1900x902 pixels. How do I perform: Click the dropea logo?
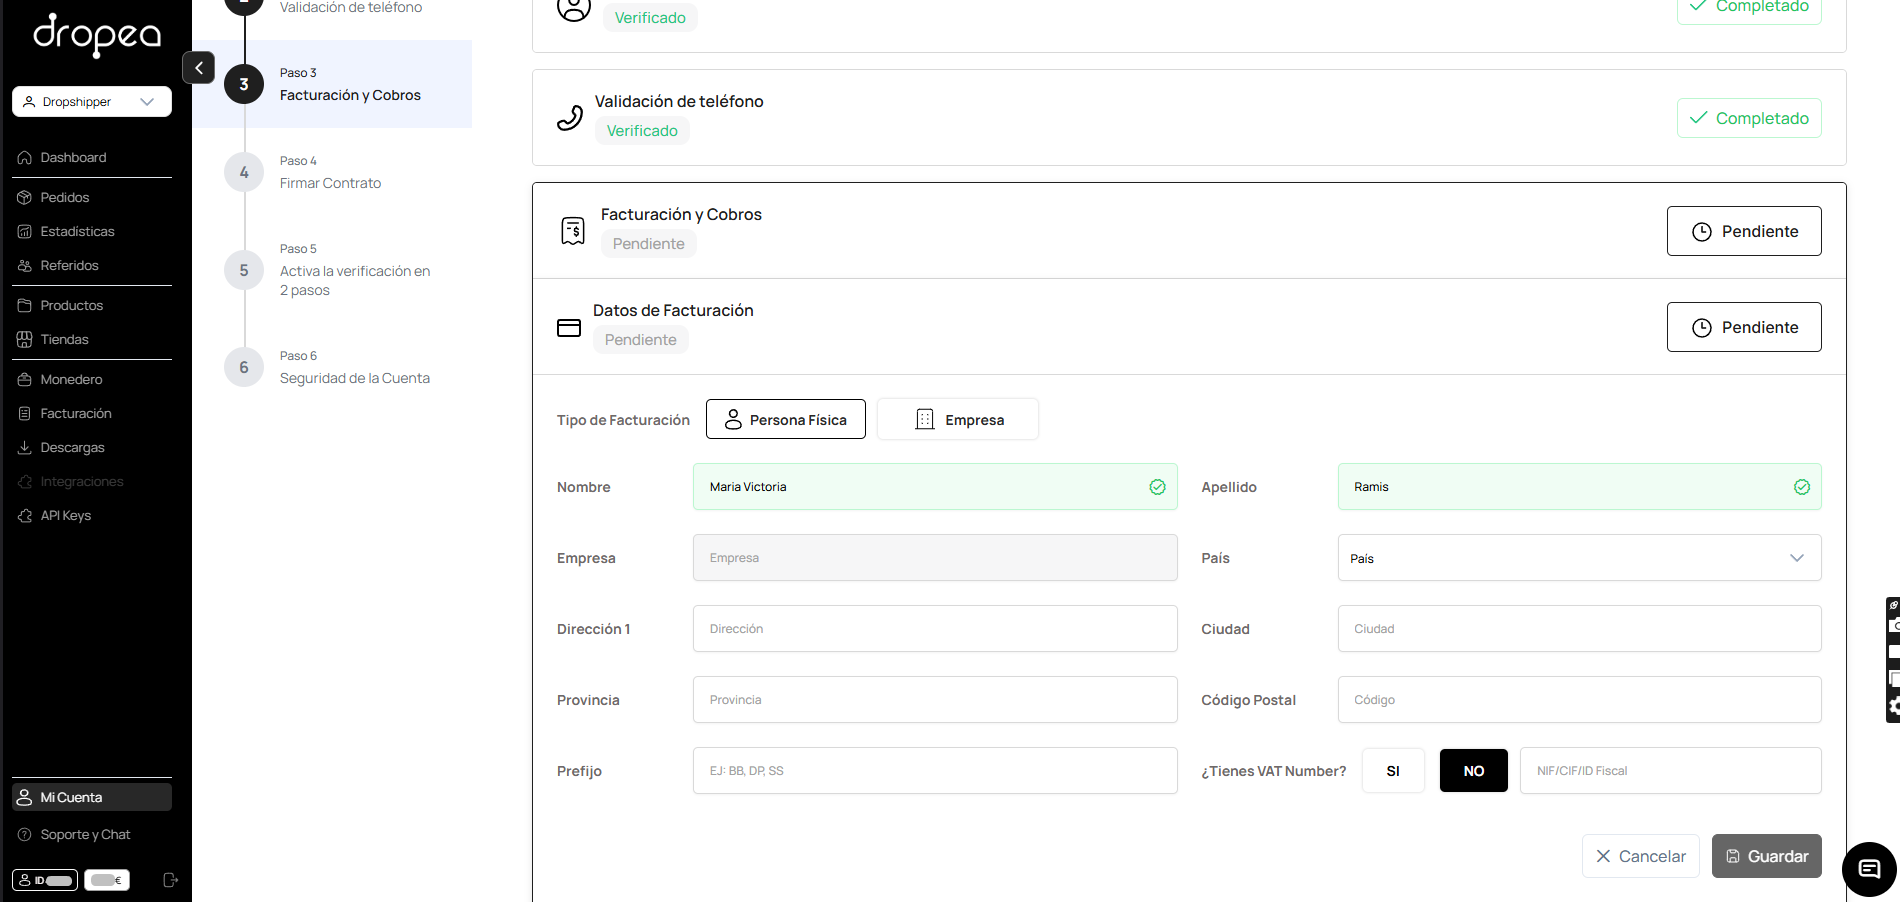click(x=97, y=36)
